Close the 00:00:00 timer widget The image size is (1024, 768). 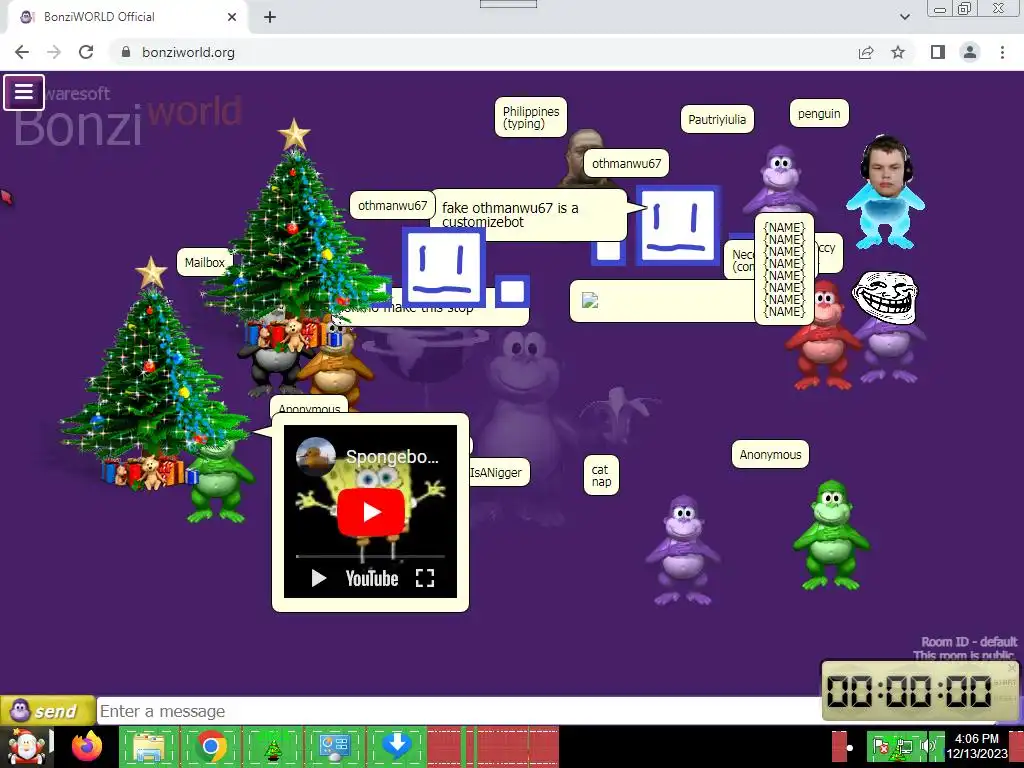[1012, 667]
